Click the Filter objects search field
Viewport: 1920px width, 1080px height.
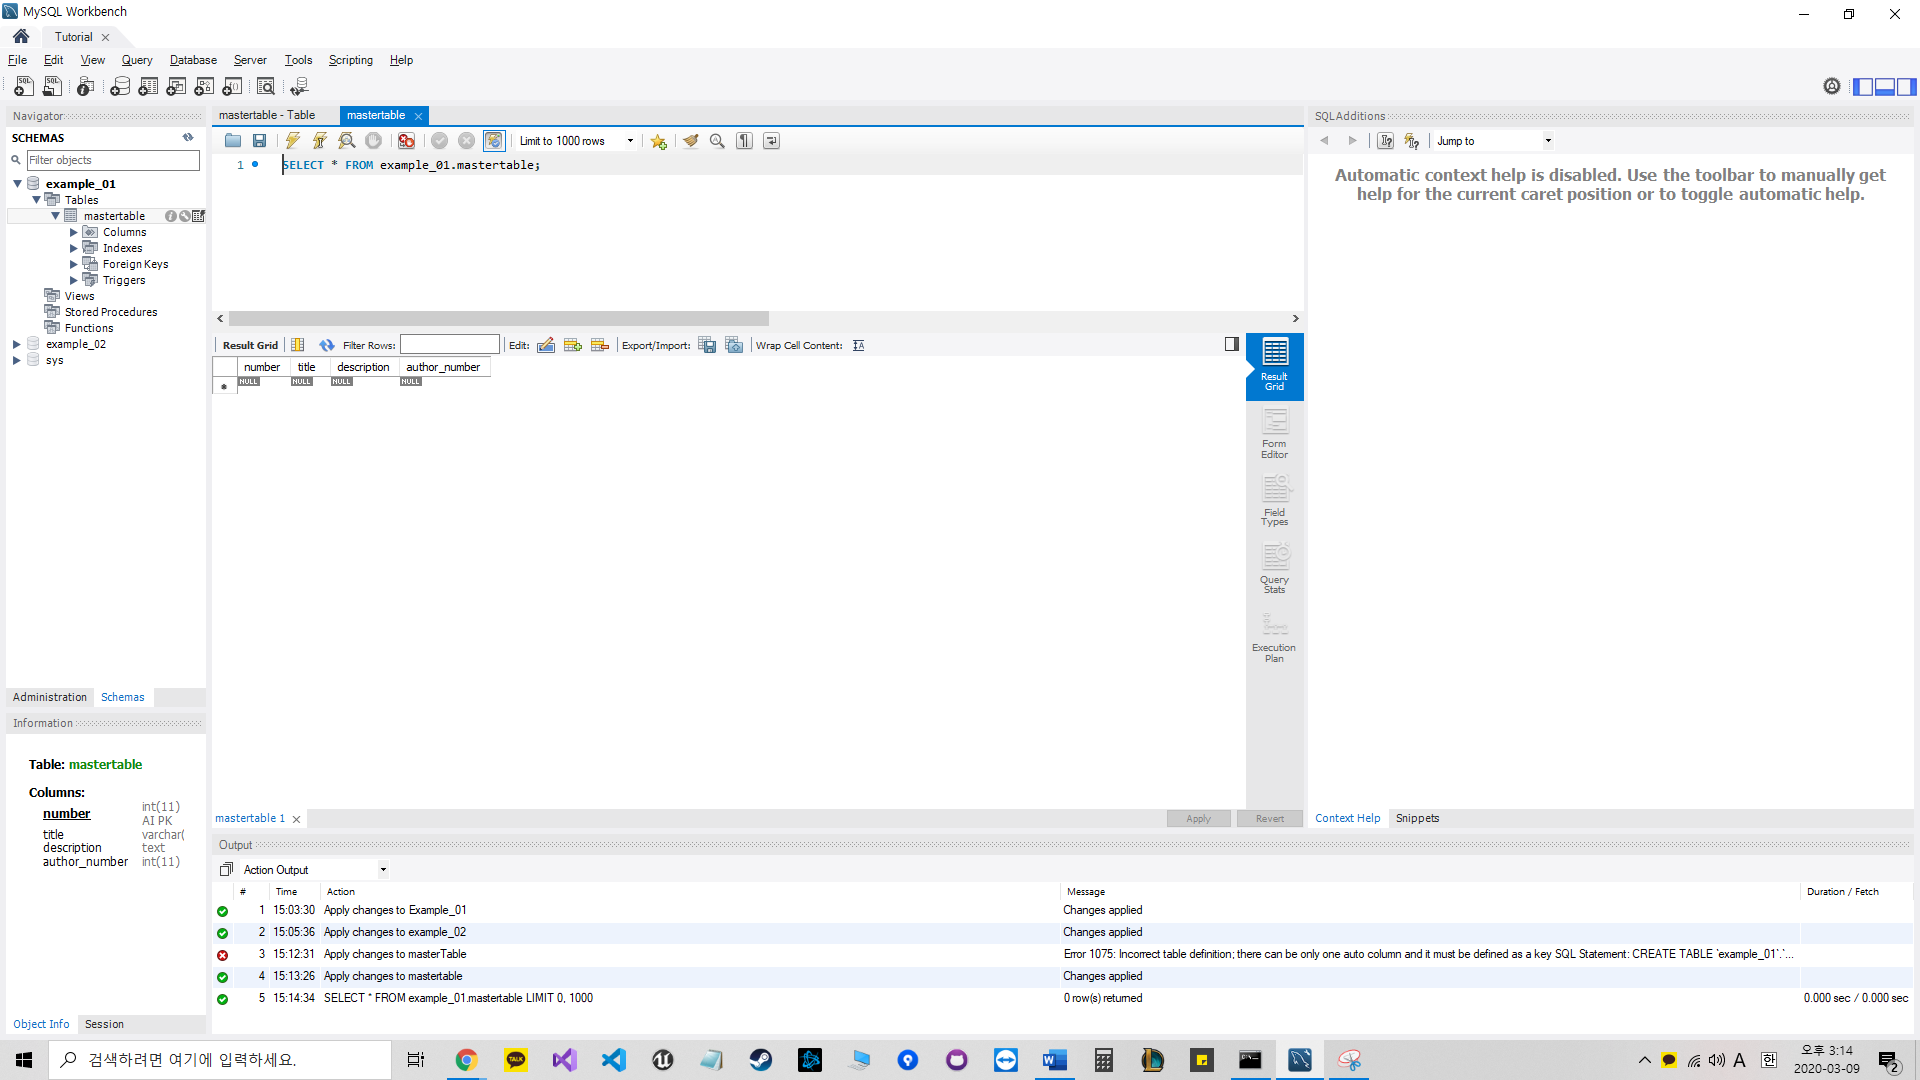113,160
